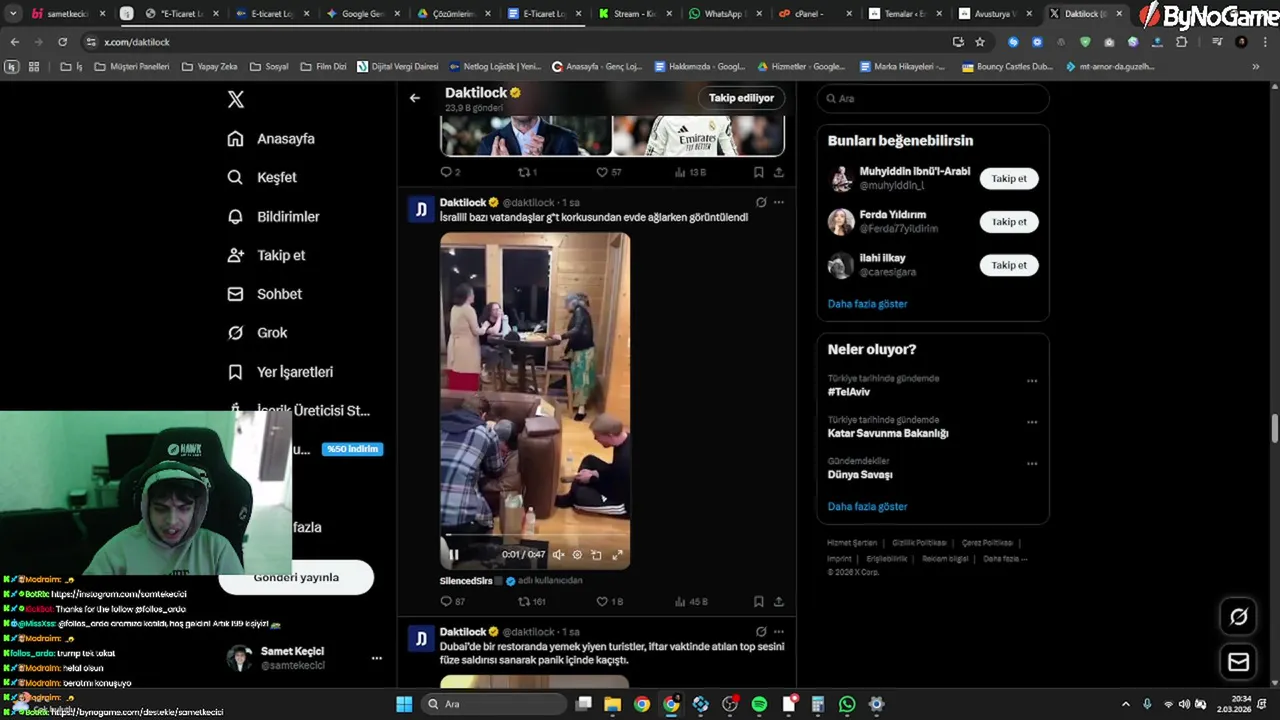The width and height of the screenshot is (1280, 720).
Task: Click the Takip ediliyor following button
Action: coord(741,98)
